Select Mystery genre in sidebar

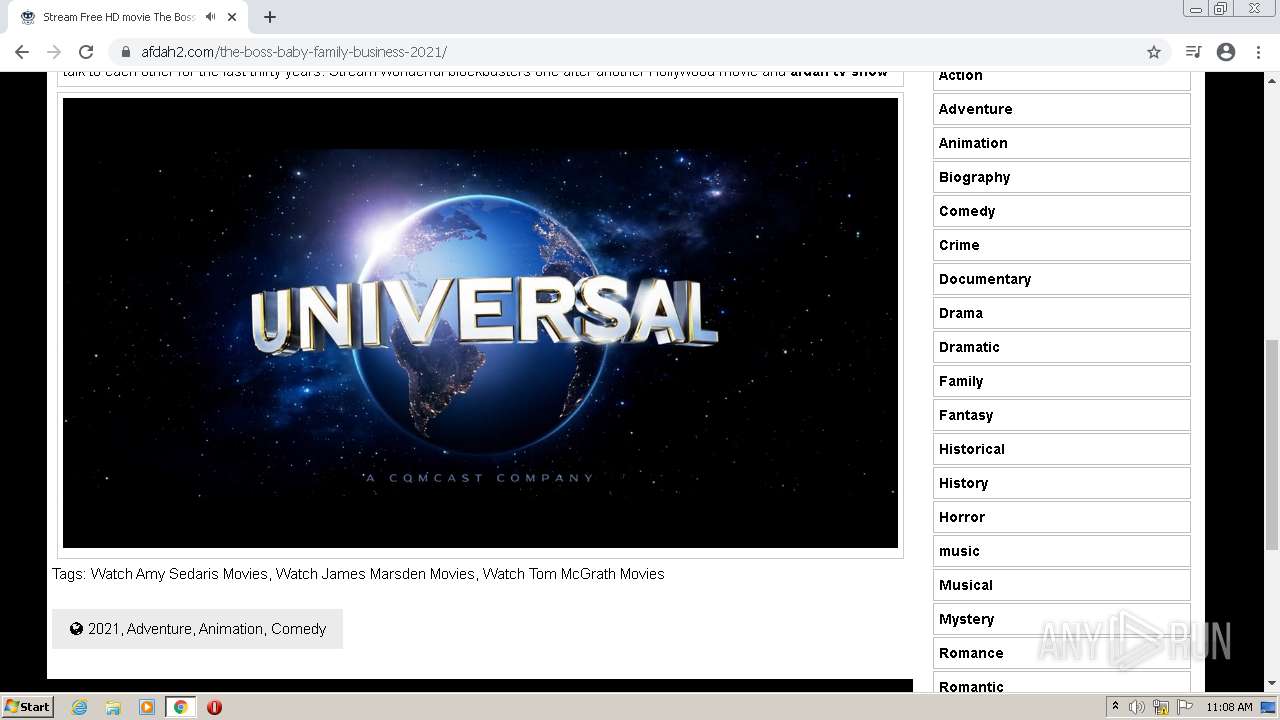pyautogui.click(x=1061, y=619)
